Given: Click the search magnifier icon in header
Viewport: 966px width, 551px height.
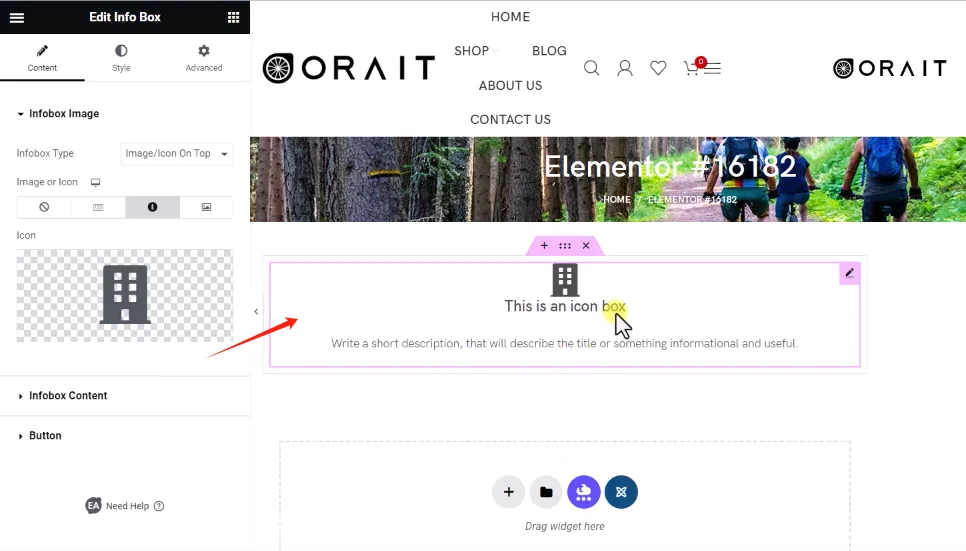Looking at the screenshot, I should (x=592, y=68).
